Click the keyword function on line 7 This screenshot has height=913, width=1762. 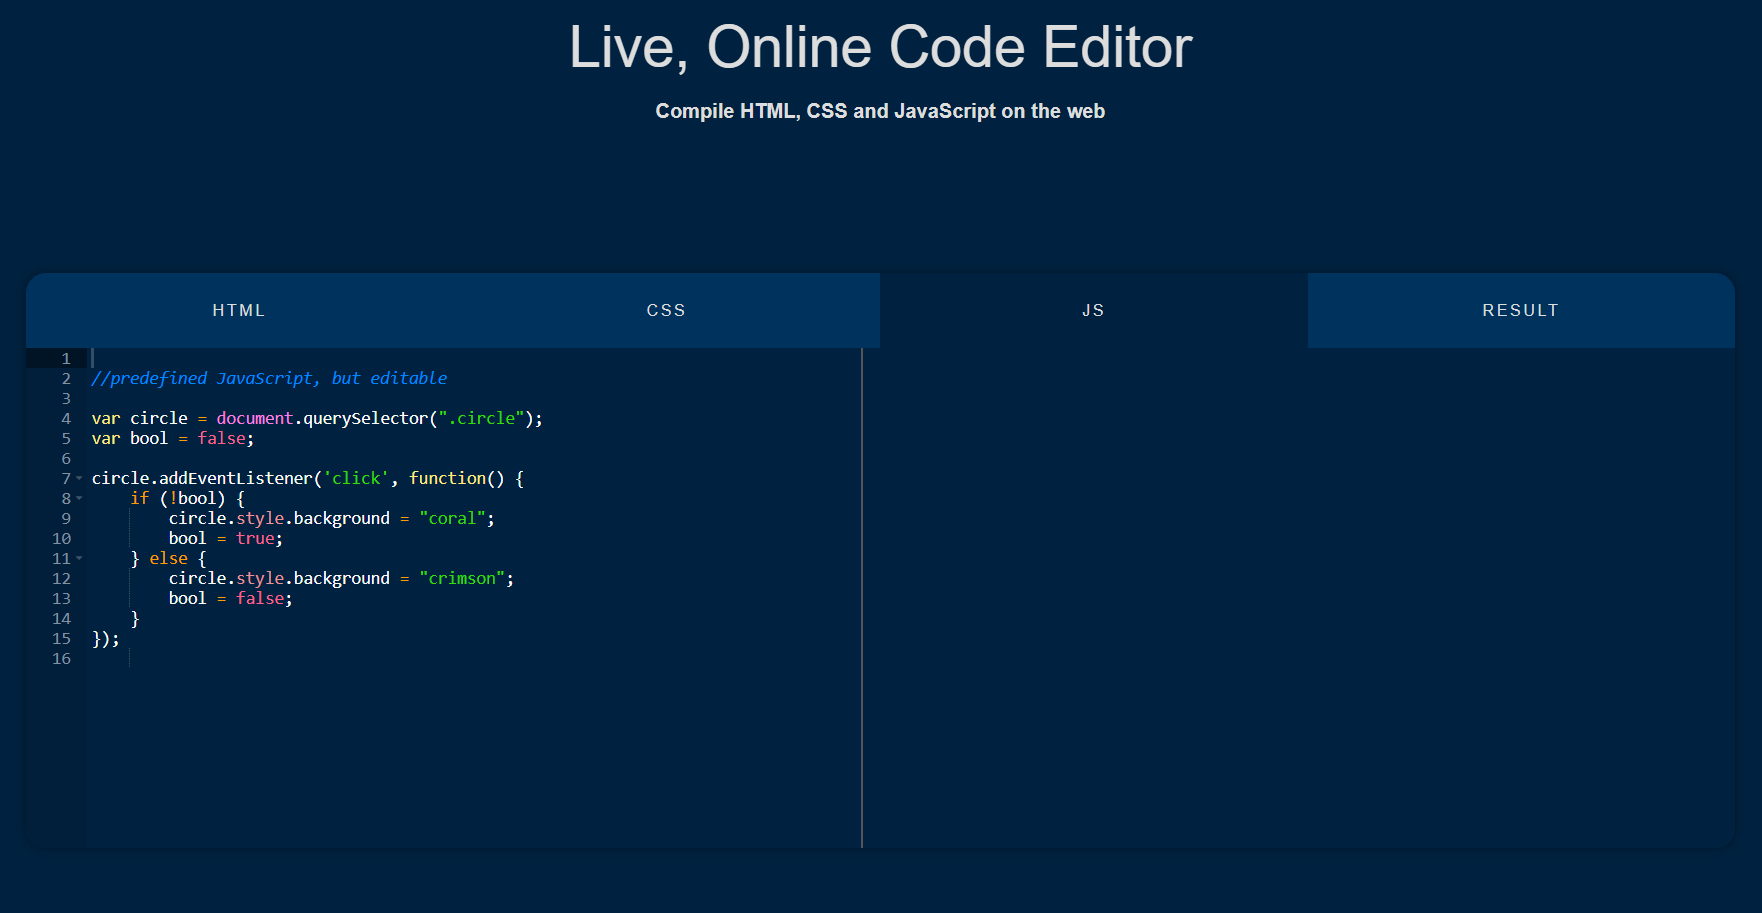coord(447,478)
